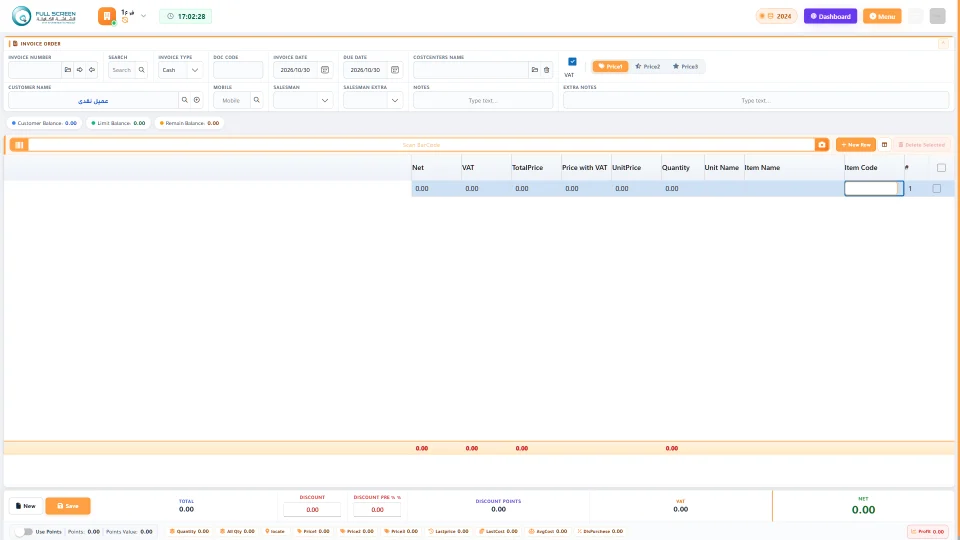The height and width of the screenshot is (540, 960).
Task: Open the Dashboard button
Action: (830, 16)
